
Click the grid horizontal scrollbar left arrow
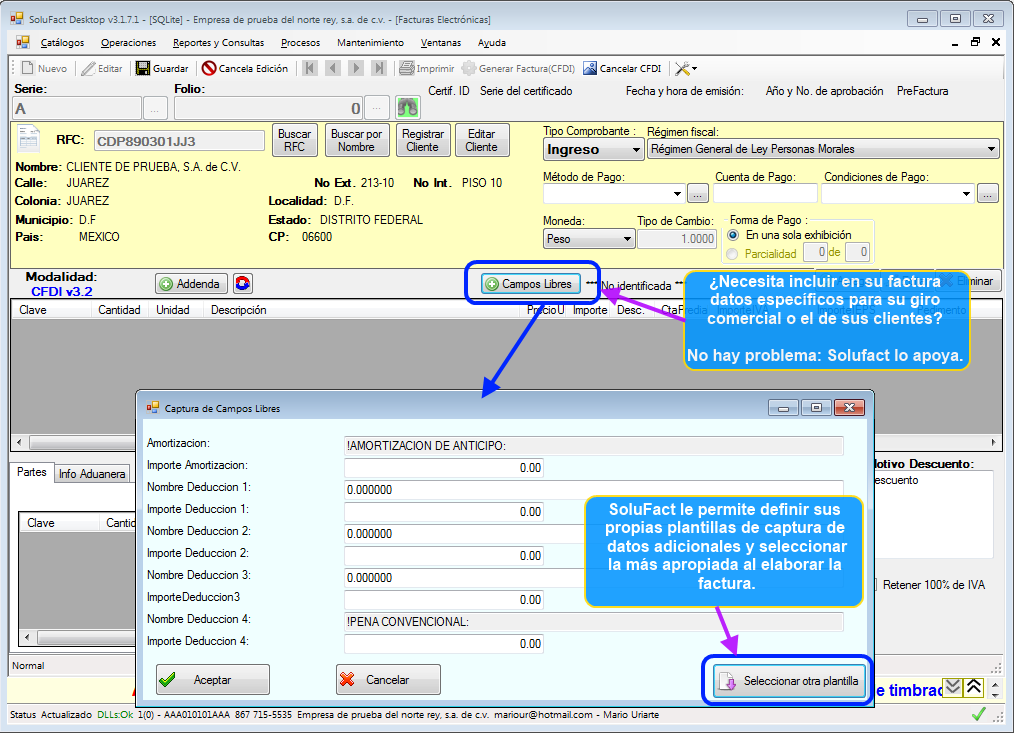[x=19, y=443]
